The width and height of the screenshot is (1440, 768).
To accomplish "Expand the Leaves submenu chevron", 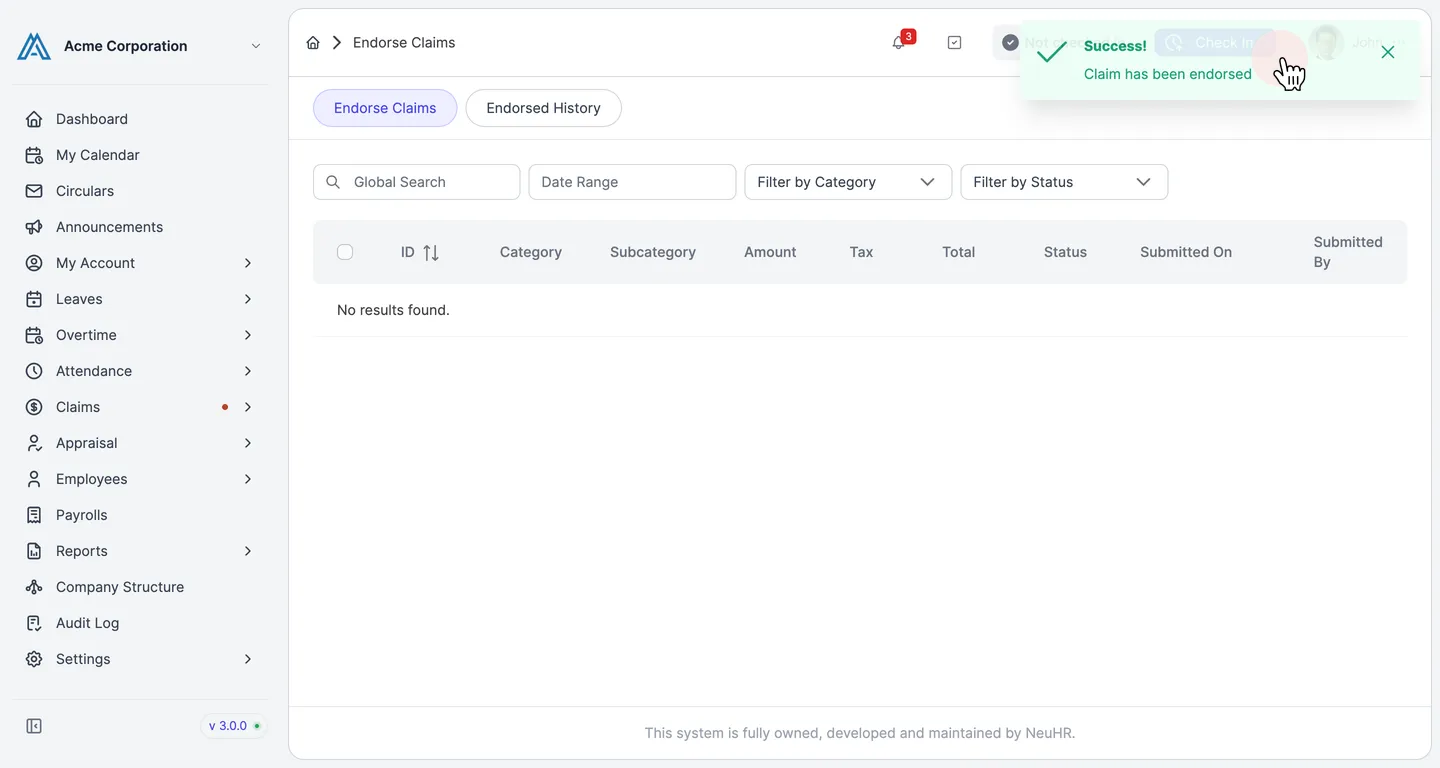I will coord(248,299).
